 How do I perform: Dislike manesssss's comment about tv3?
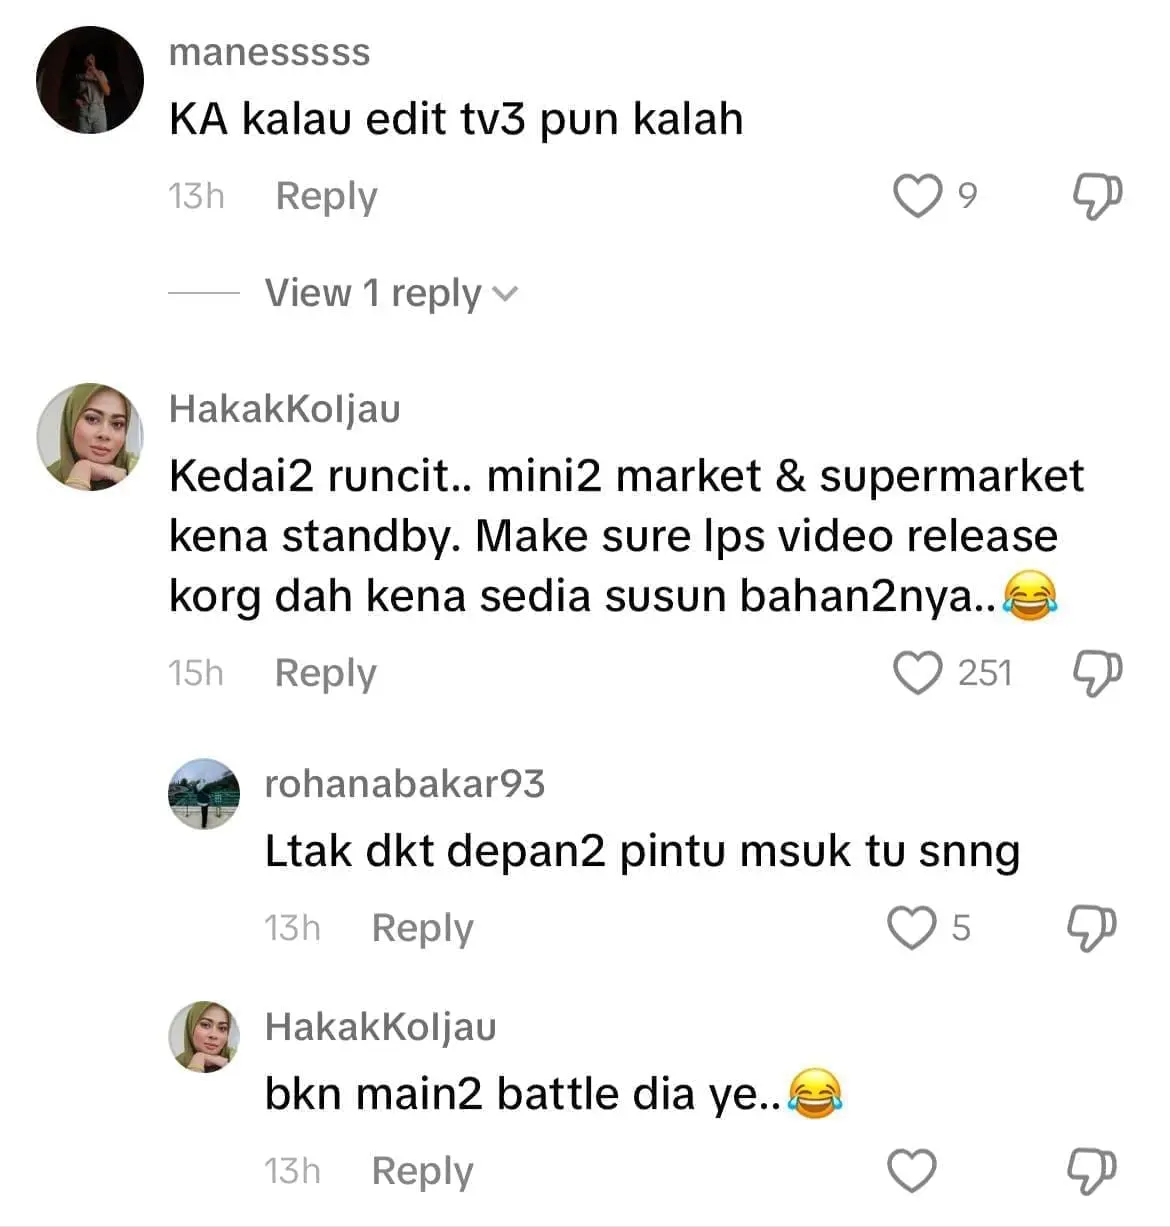[1097, 195]
